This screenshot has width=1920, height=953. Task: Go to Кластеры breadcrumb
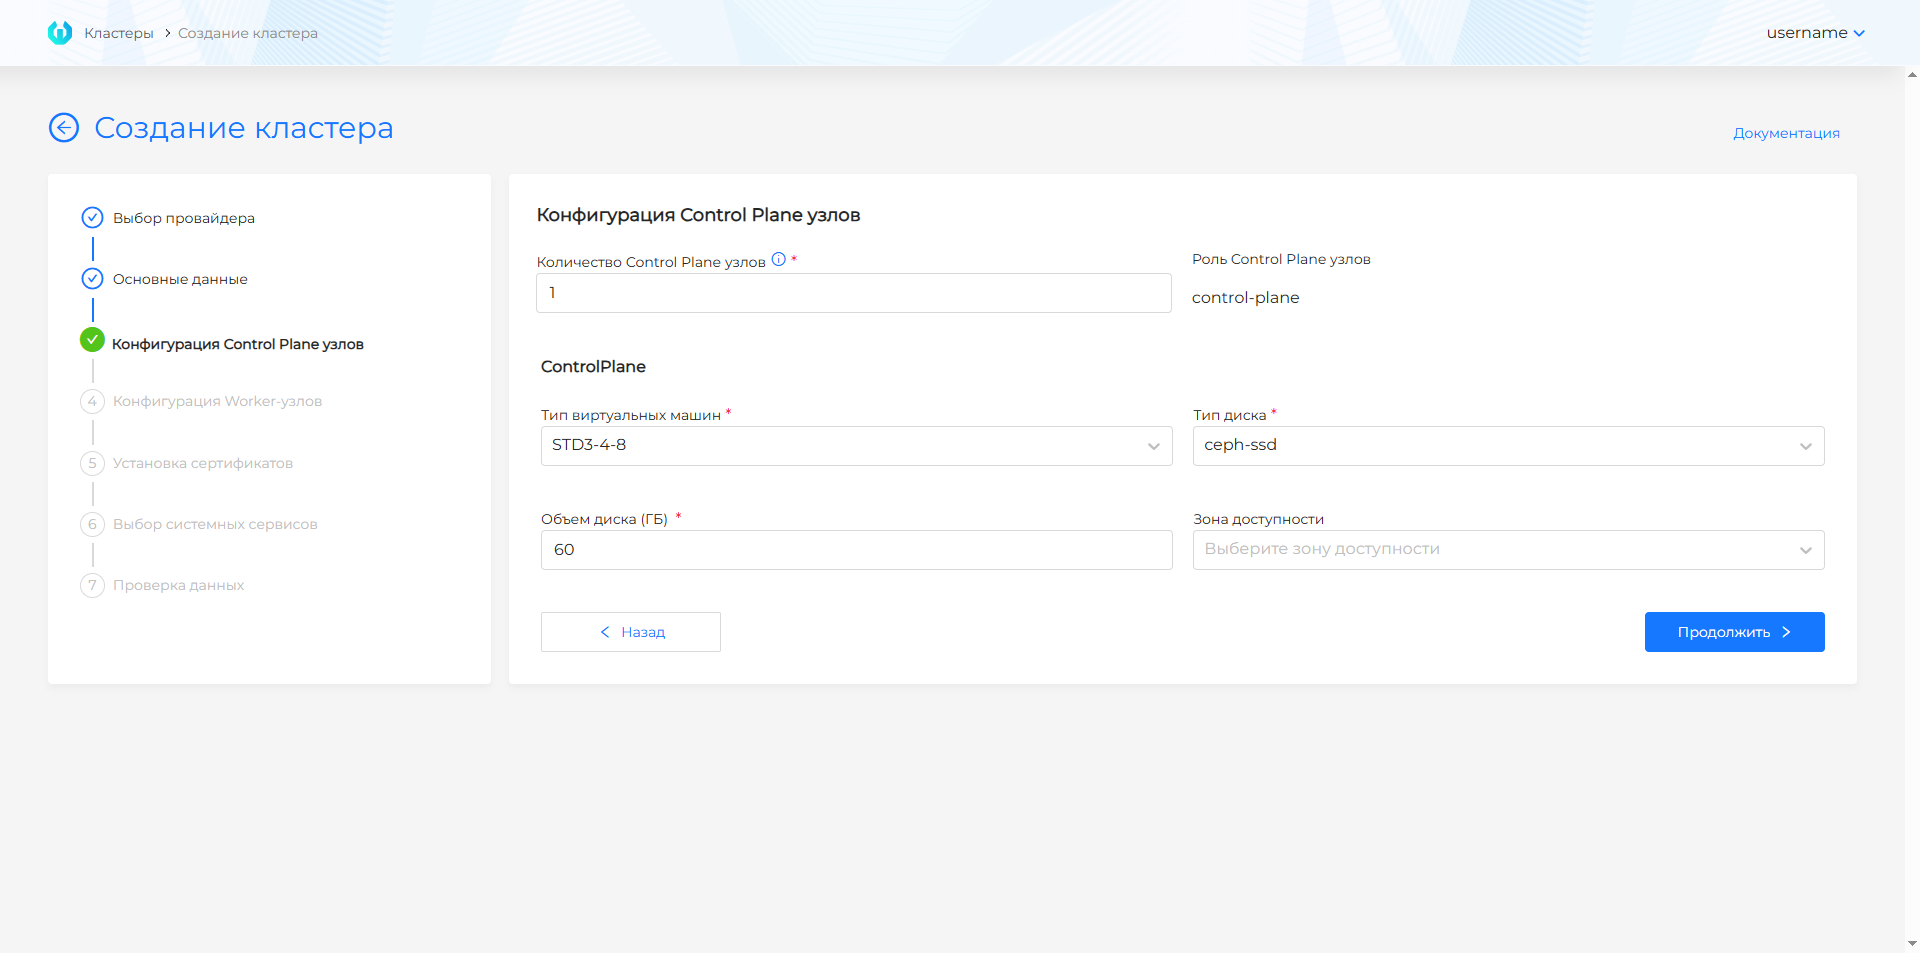[x=118, y=33]
